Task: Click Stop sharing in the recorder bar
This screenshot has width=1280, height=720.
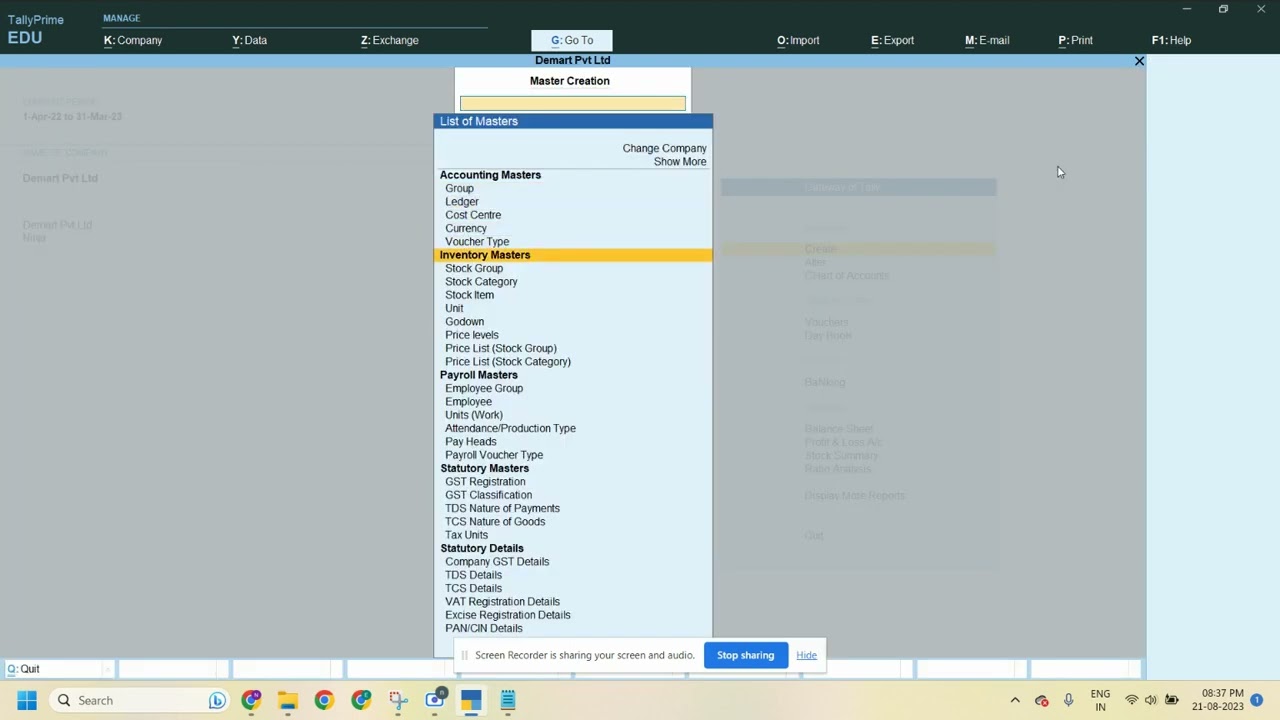Action: tap(745, 655)
